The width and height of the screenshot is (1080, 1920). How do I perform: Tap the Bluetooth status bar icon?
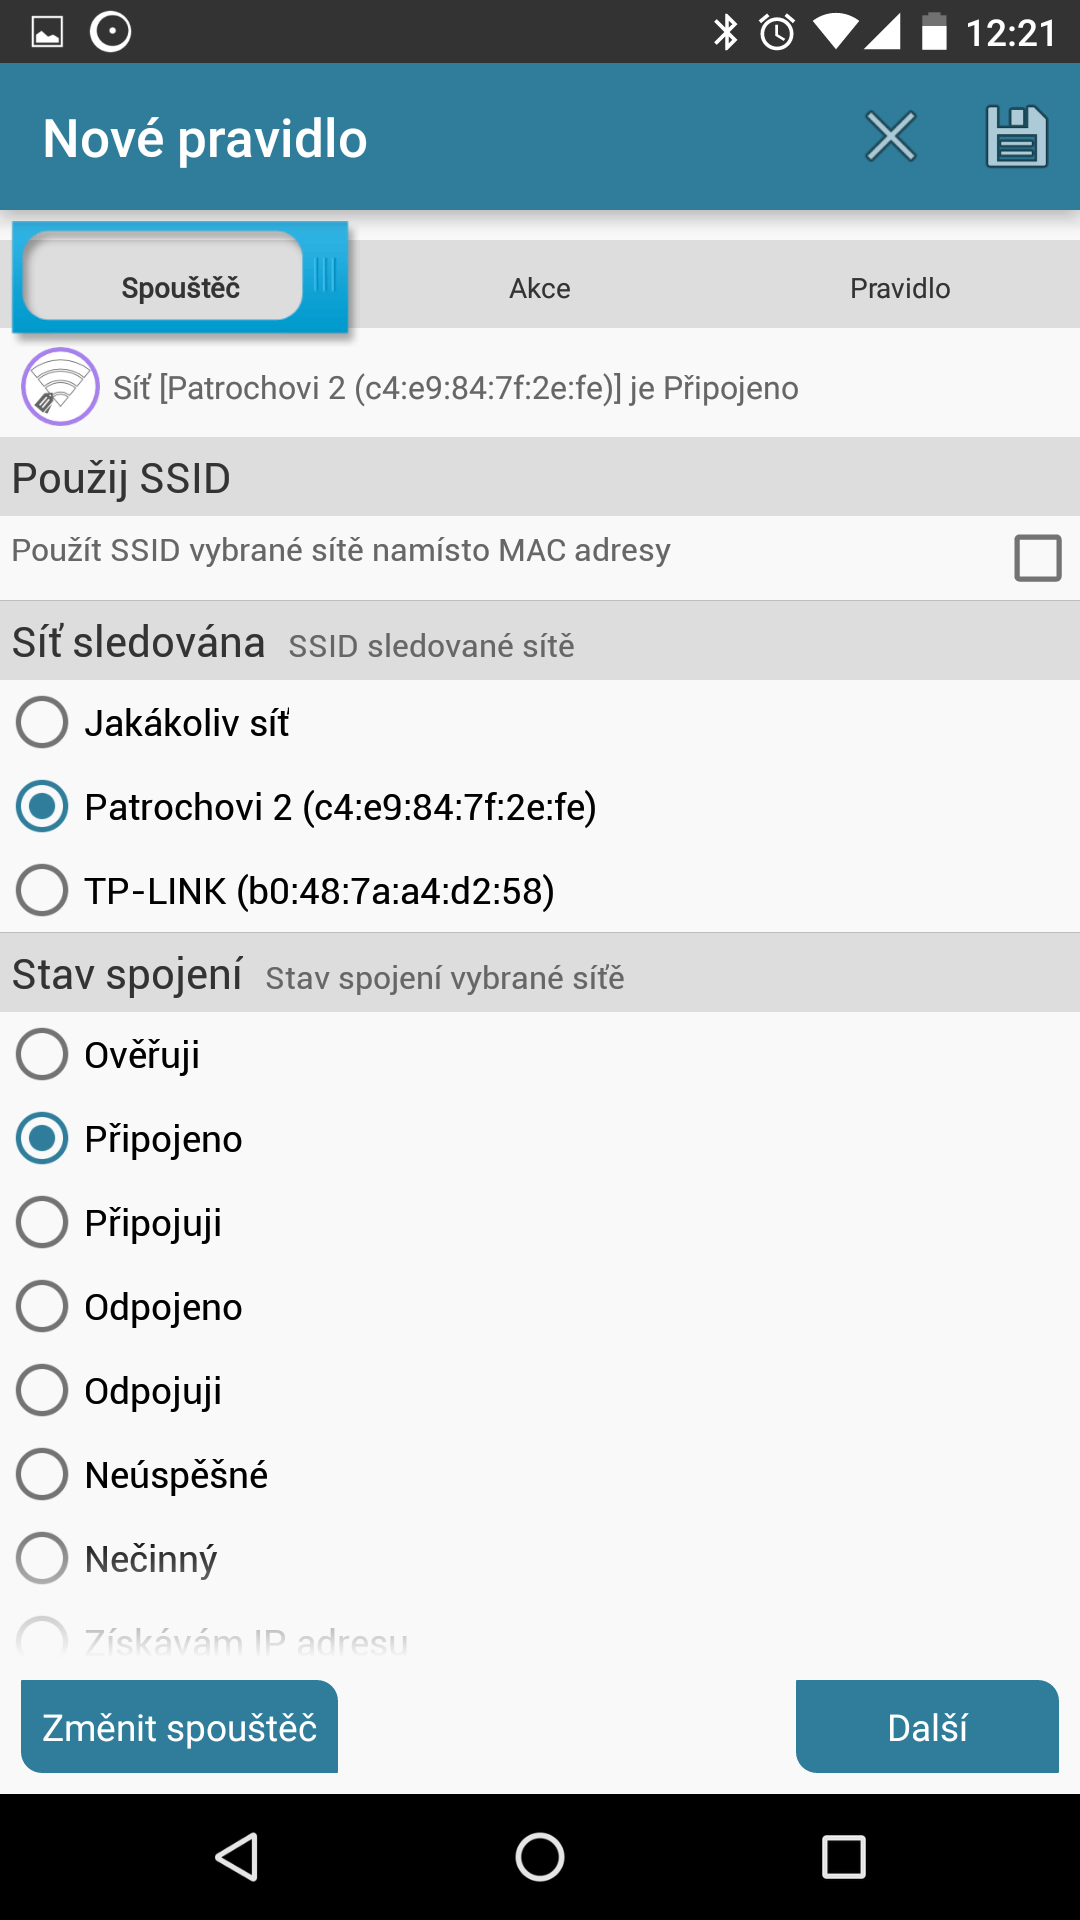pos(725,32)
